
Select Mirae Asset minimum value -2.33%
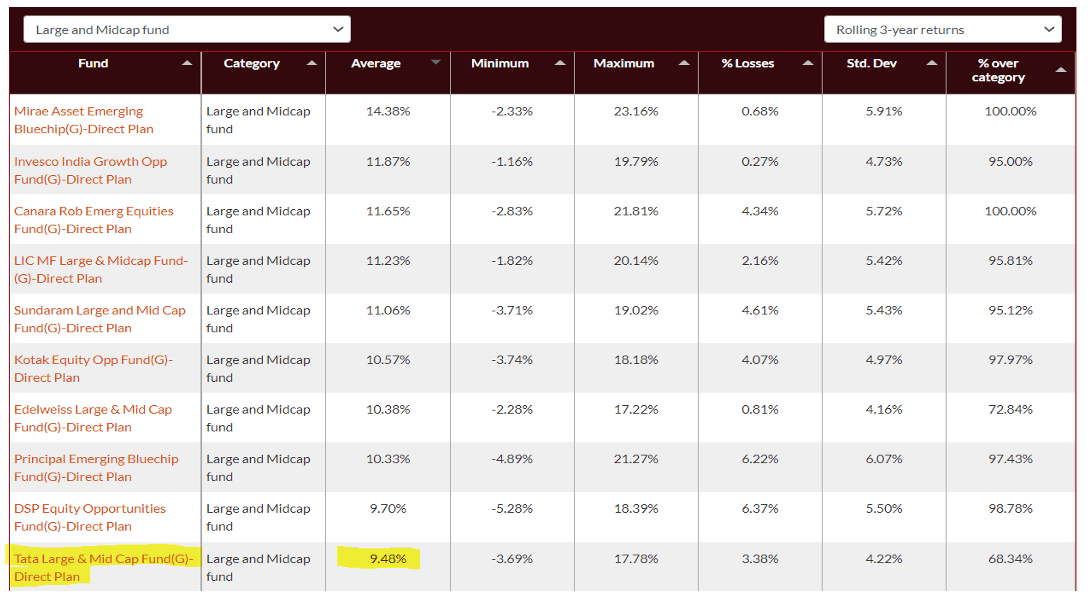click(x=512, y=111)
